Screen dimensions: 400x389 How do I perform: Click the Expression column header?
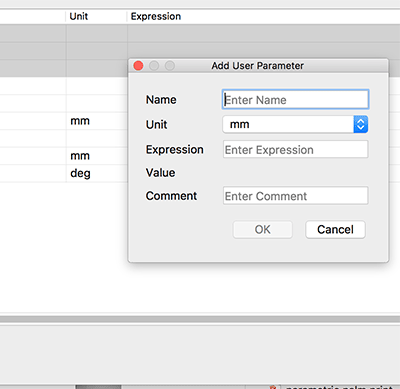tap(156, 16)
